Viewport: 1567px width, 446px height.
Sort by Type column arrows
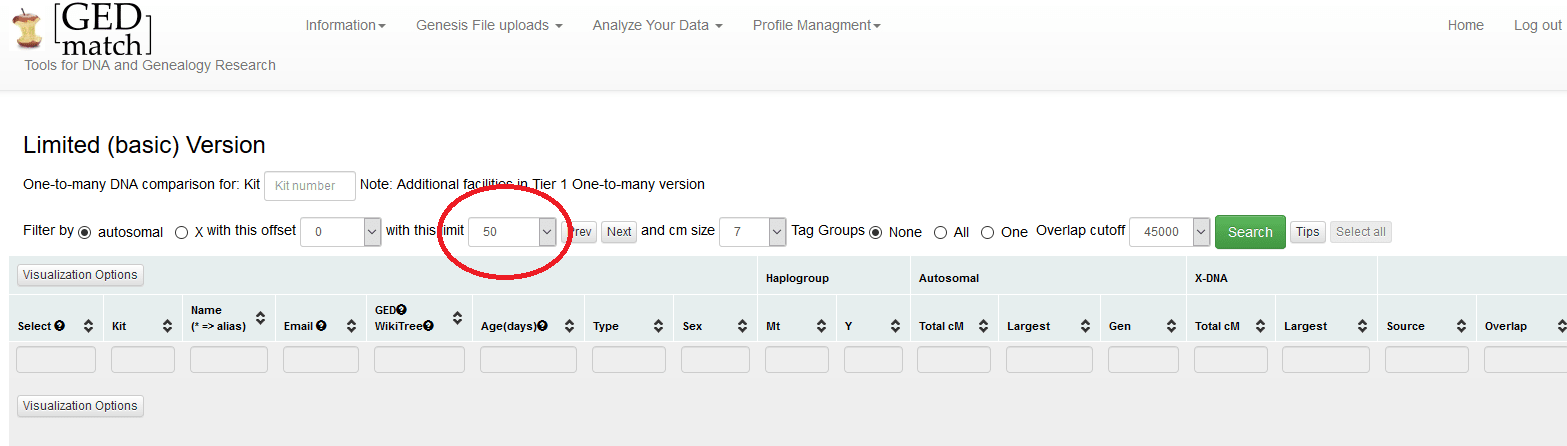[x=658, y=326]
